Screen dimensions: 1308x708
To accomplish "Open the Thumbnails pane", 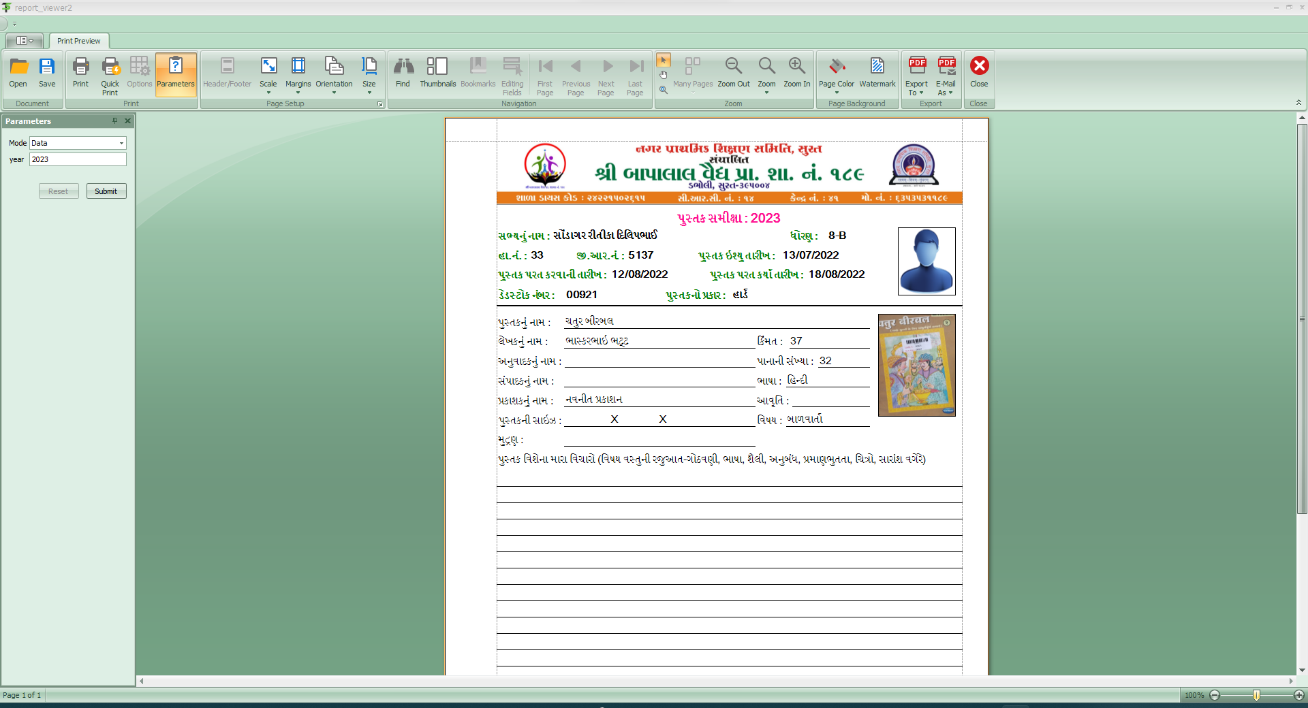I will pyautogui.click(x=437, y=69).
